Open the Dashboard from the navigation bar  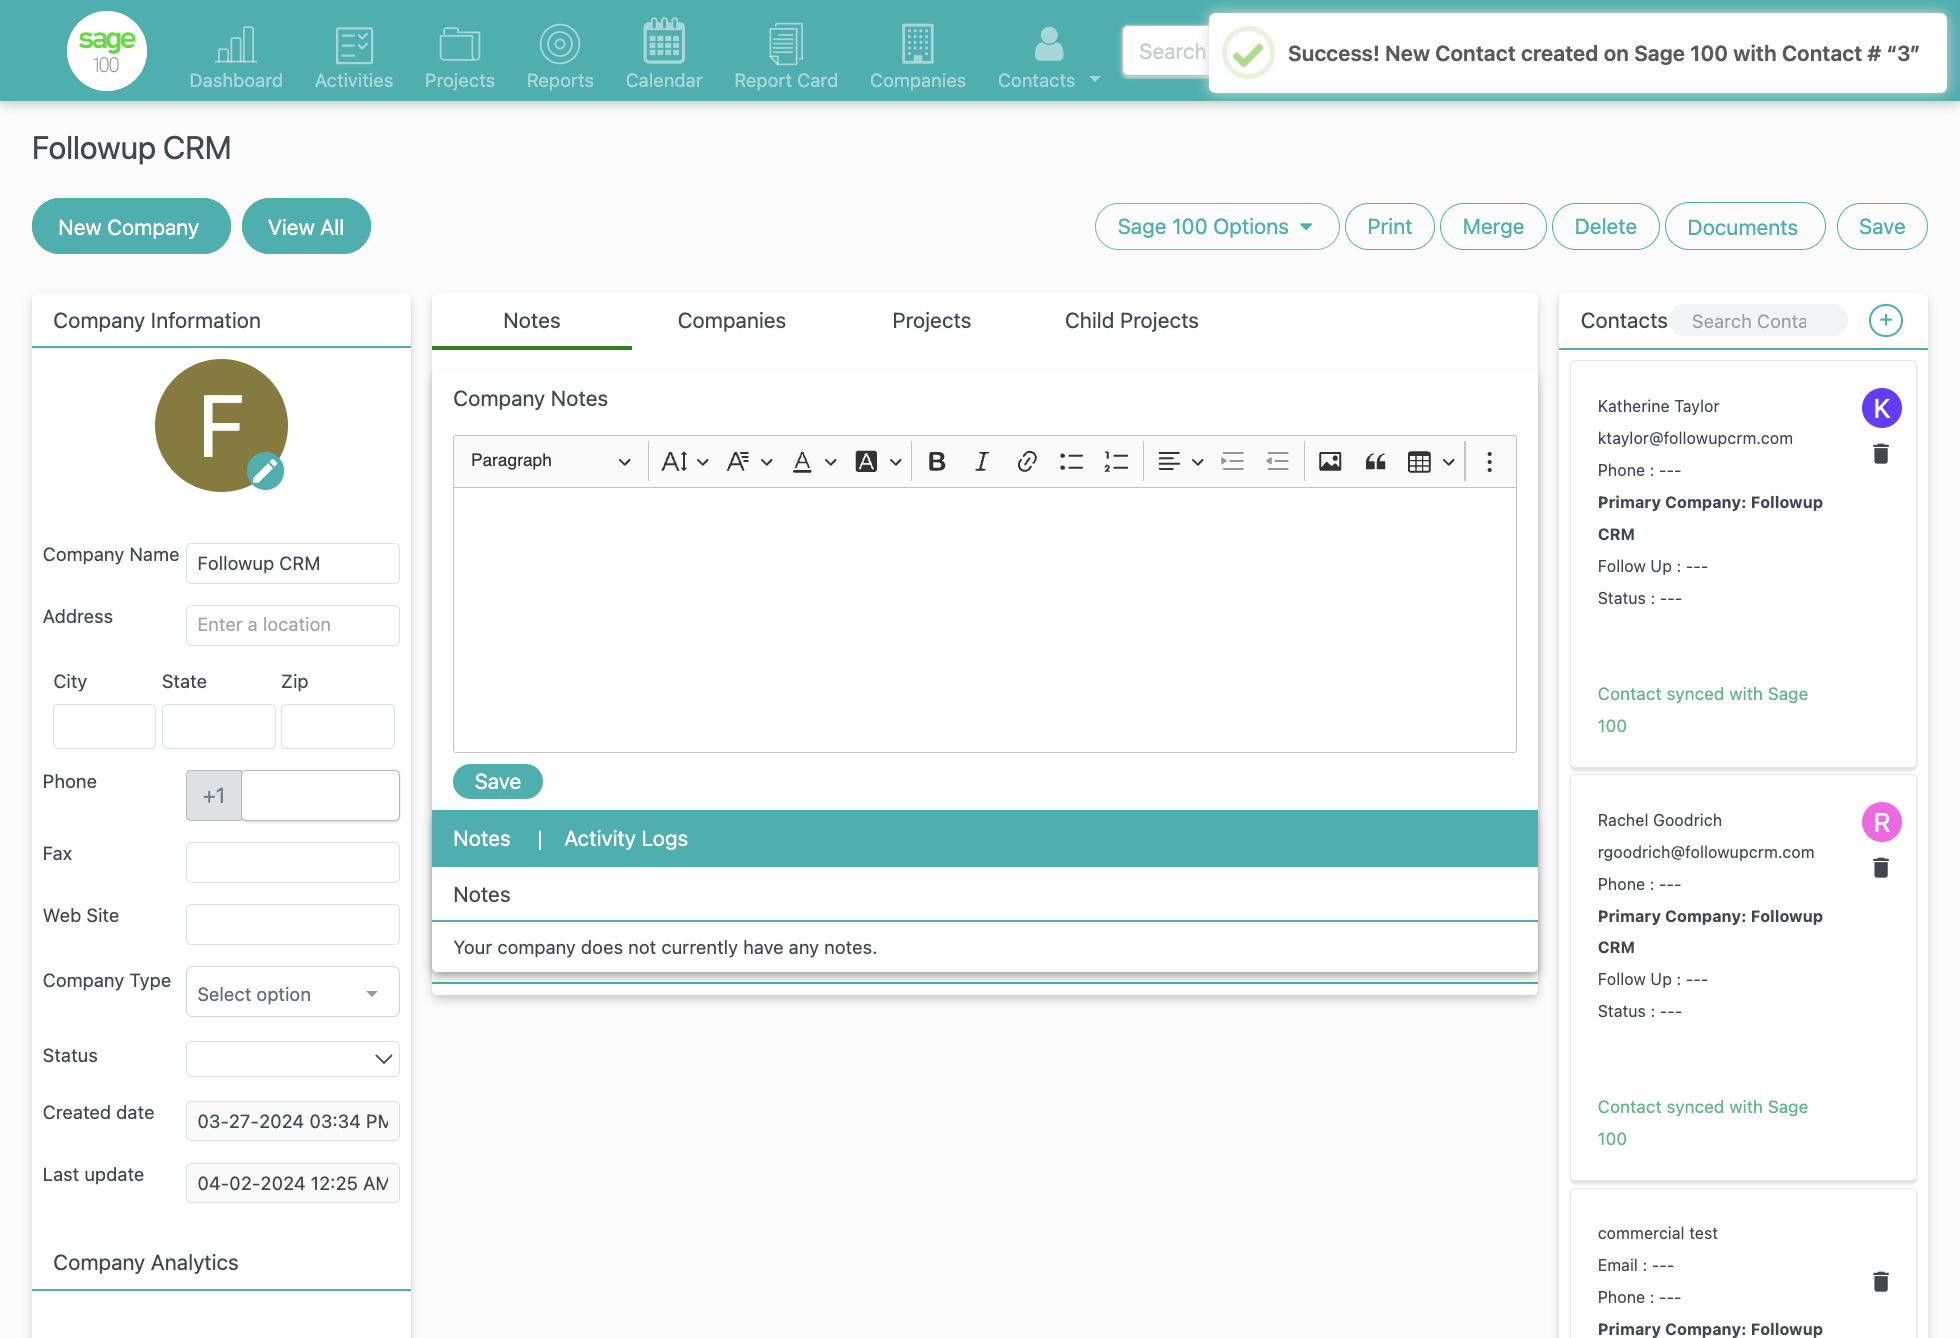[236, 56]
